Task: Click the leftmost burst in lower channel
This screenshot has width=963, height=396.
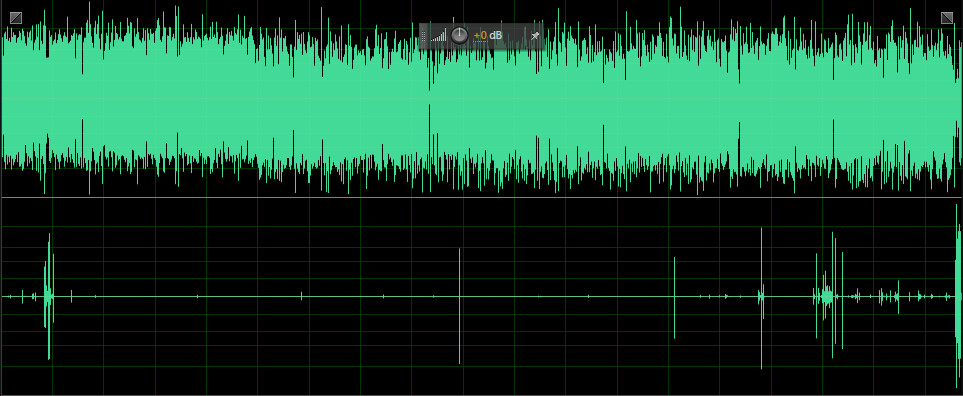Action: [49, 297]
